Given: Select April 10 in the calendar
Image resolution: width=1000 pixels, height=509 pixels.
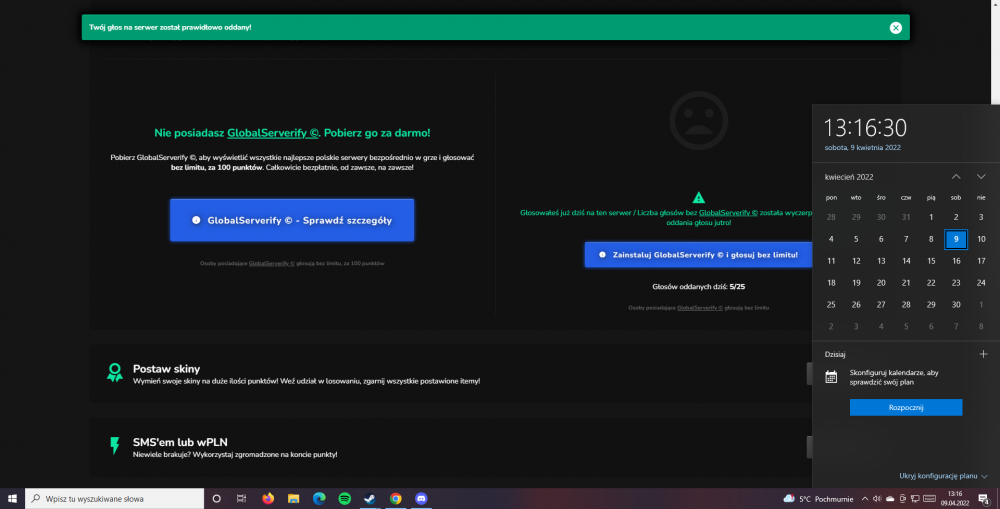Looking at the screenshot, I should pyautogui.click(x=981, y=239).
